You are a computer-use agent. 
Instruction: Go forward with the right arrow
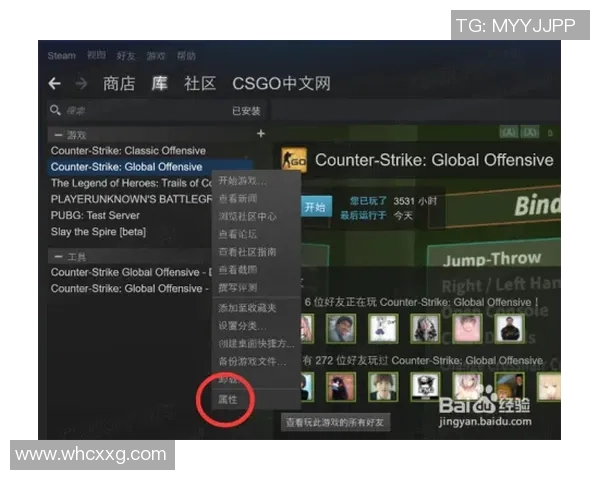[81, 83]
